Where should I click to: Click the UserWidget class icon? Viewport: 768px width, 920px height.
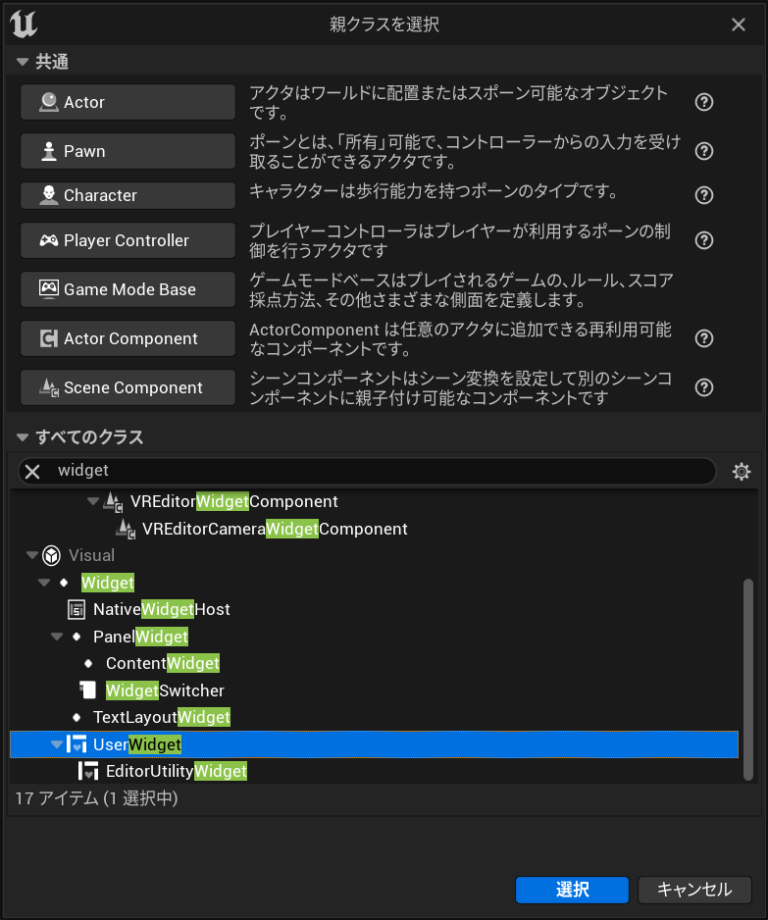click(76, 745)
